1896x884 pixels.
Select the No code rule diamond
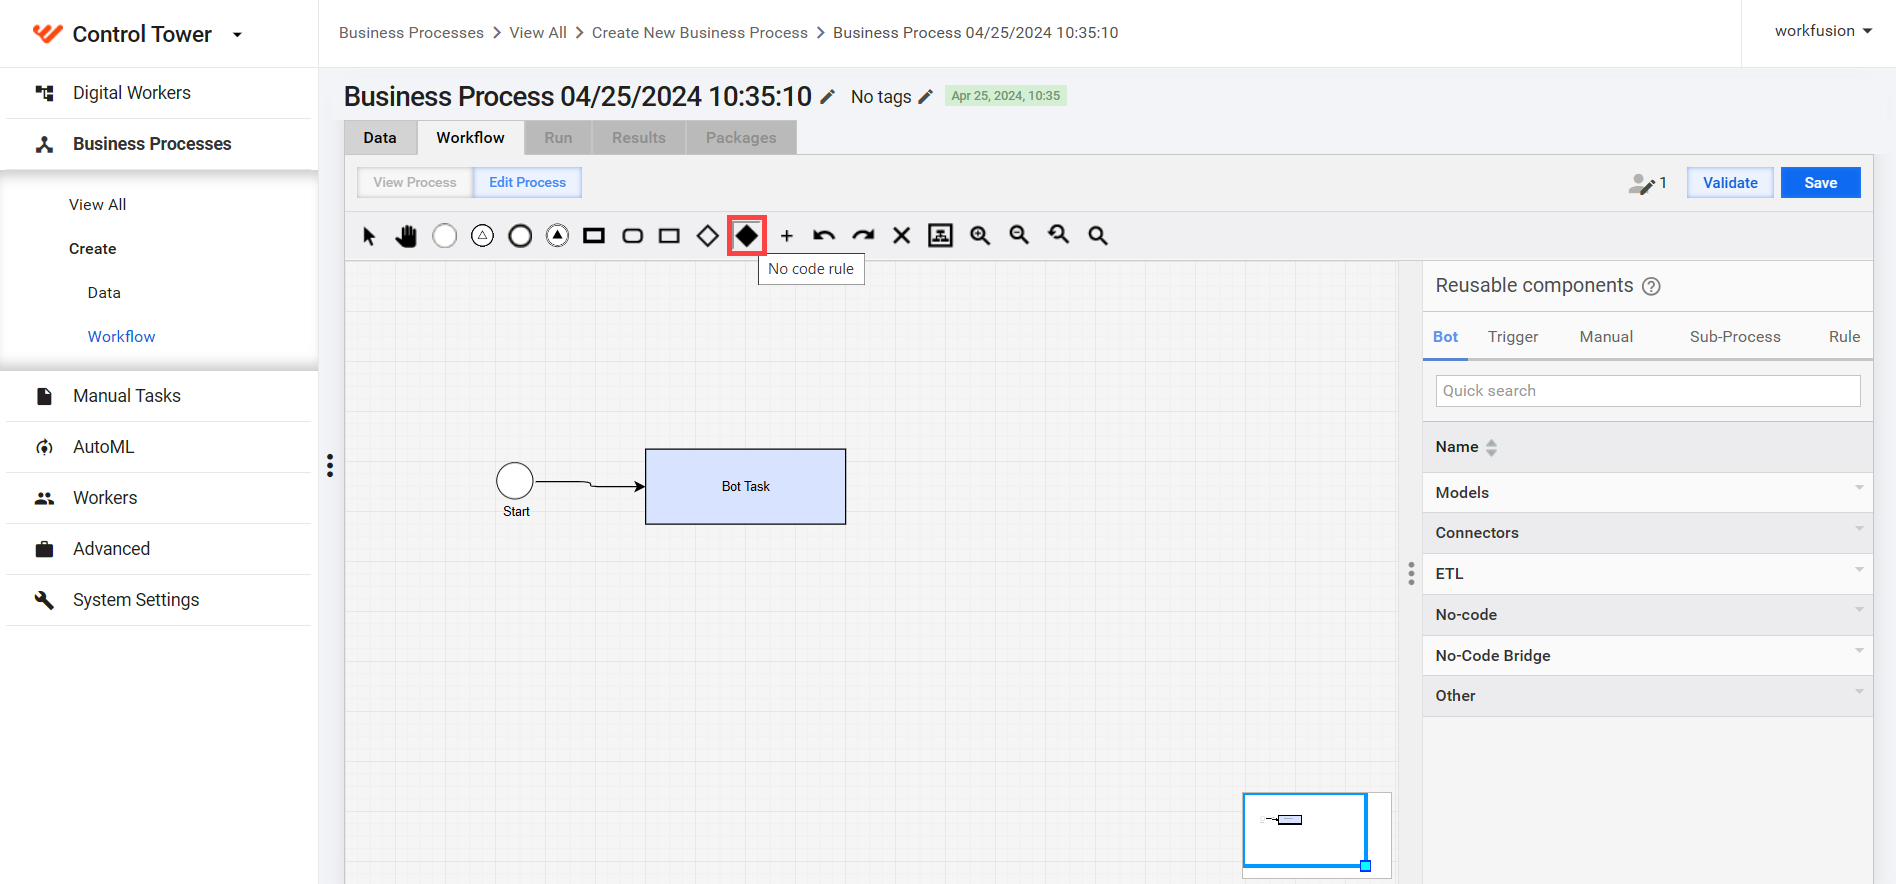(747, 236)
